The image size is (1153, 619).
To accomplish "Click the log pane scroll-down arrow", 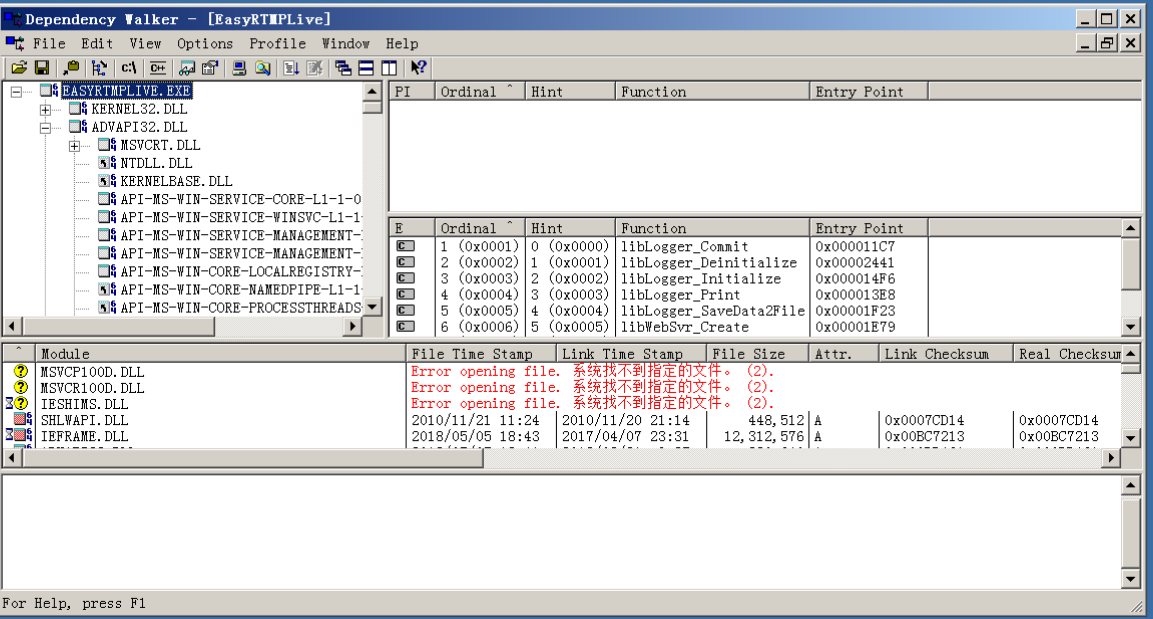I will [1131, 579].
